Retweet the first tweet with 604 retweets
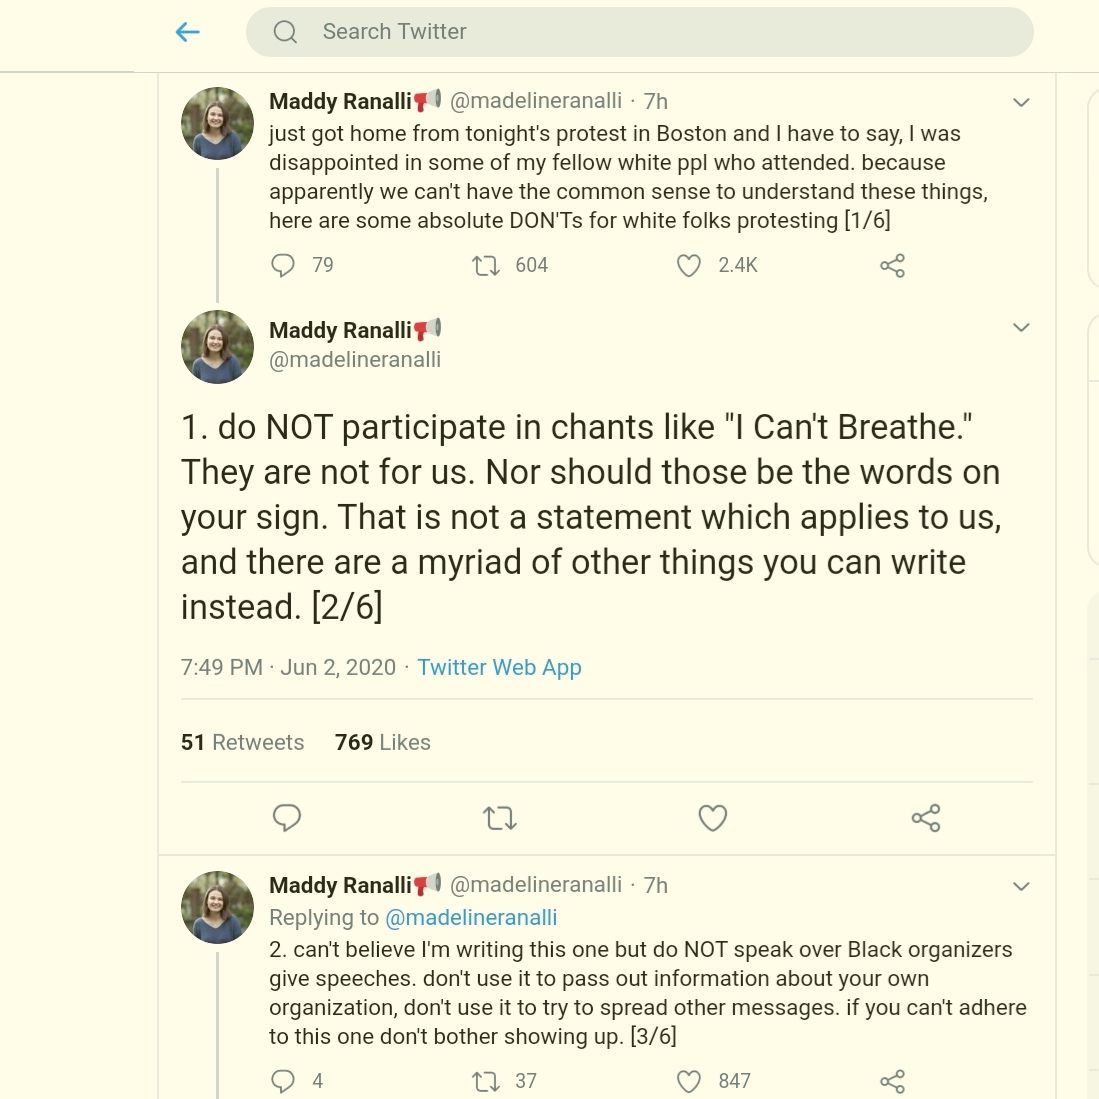 (x=486, y=266)
